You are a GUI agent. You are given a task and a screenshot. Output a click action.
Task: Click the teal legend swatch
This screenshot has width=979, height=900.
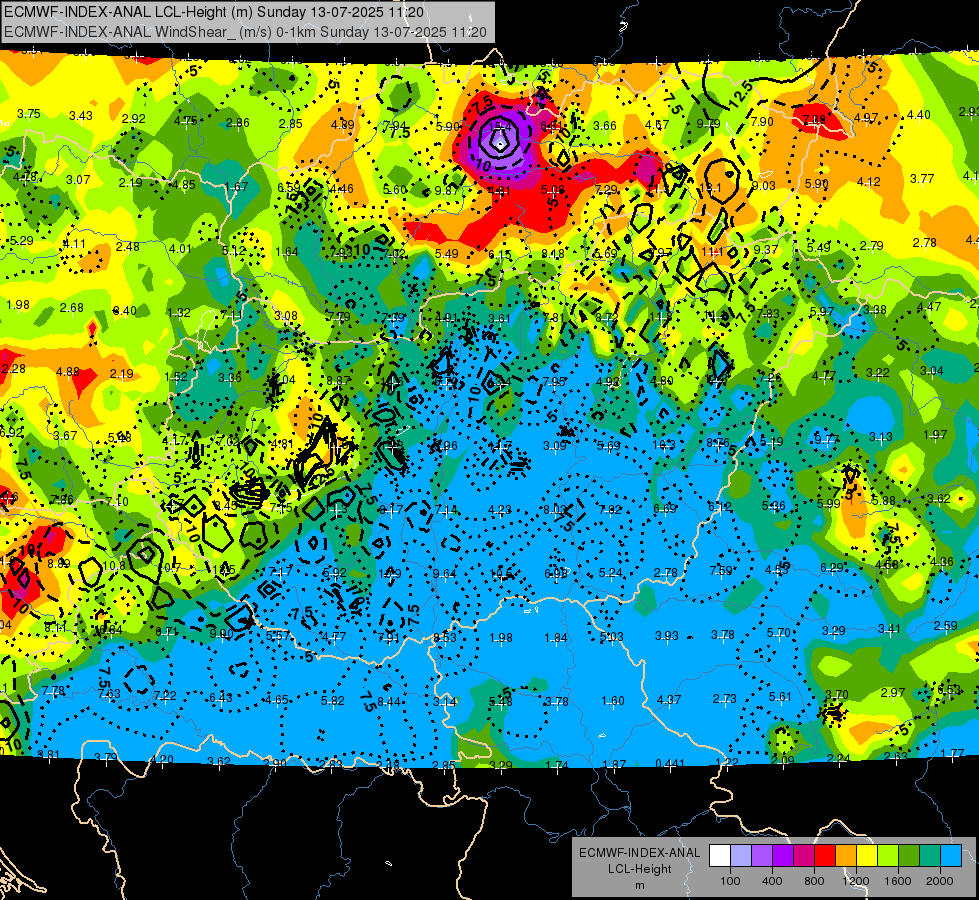[930, 856]
